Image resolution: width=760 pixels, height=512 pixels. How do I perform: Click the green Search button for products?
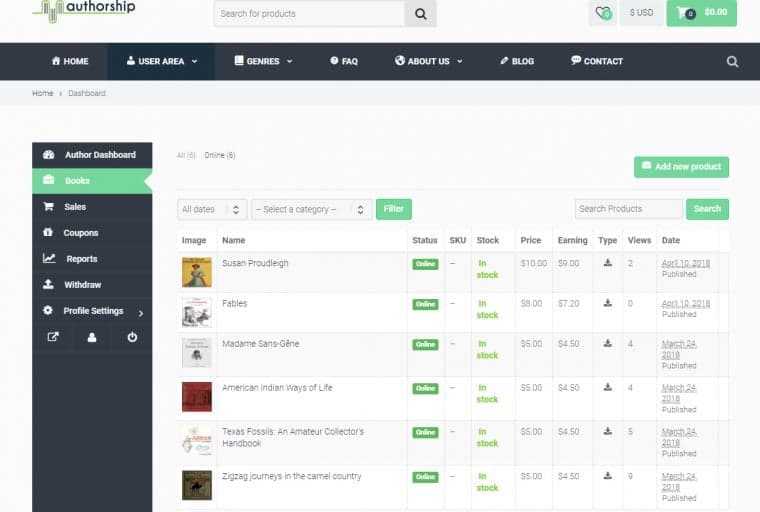707,209
